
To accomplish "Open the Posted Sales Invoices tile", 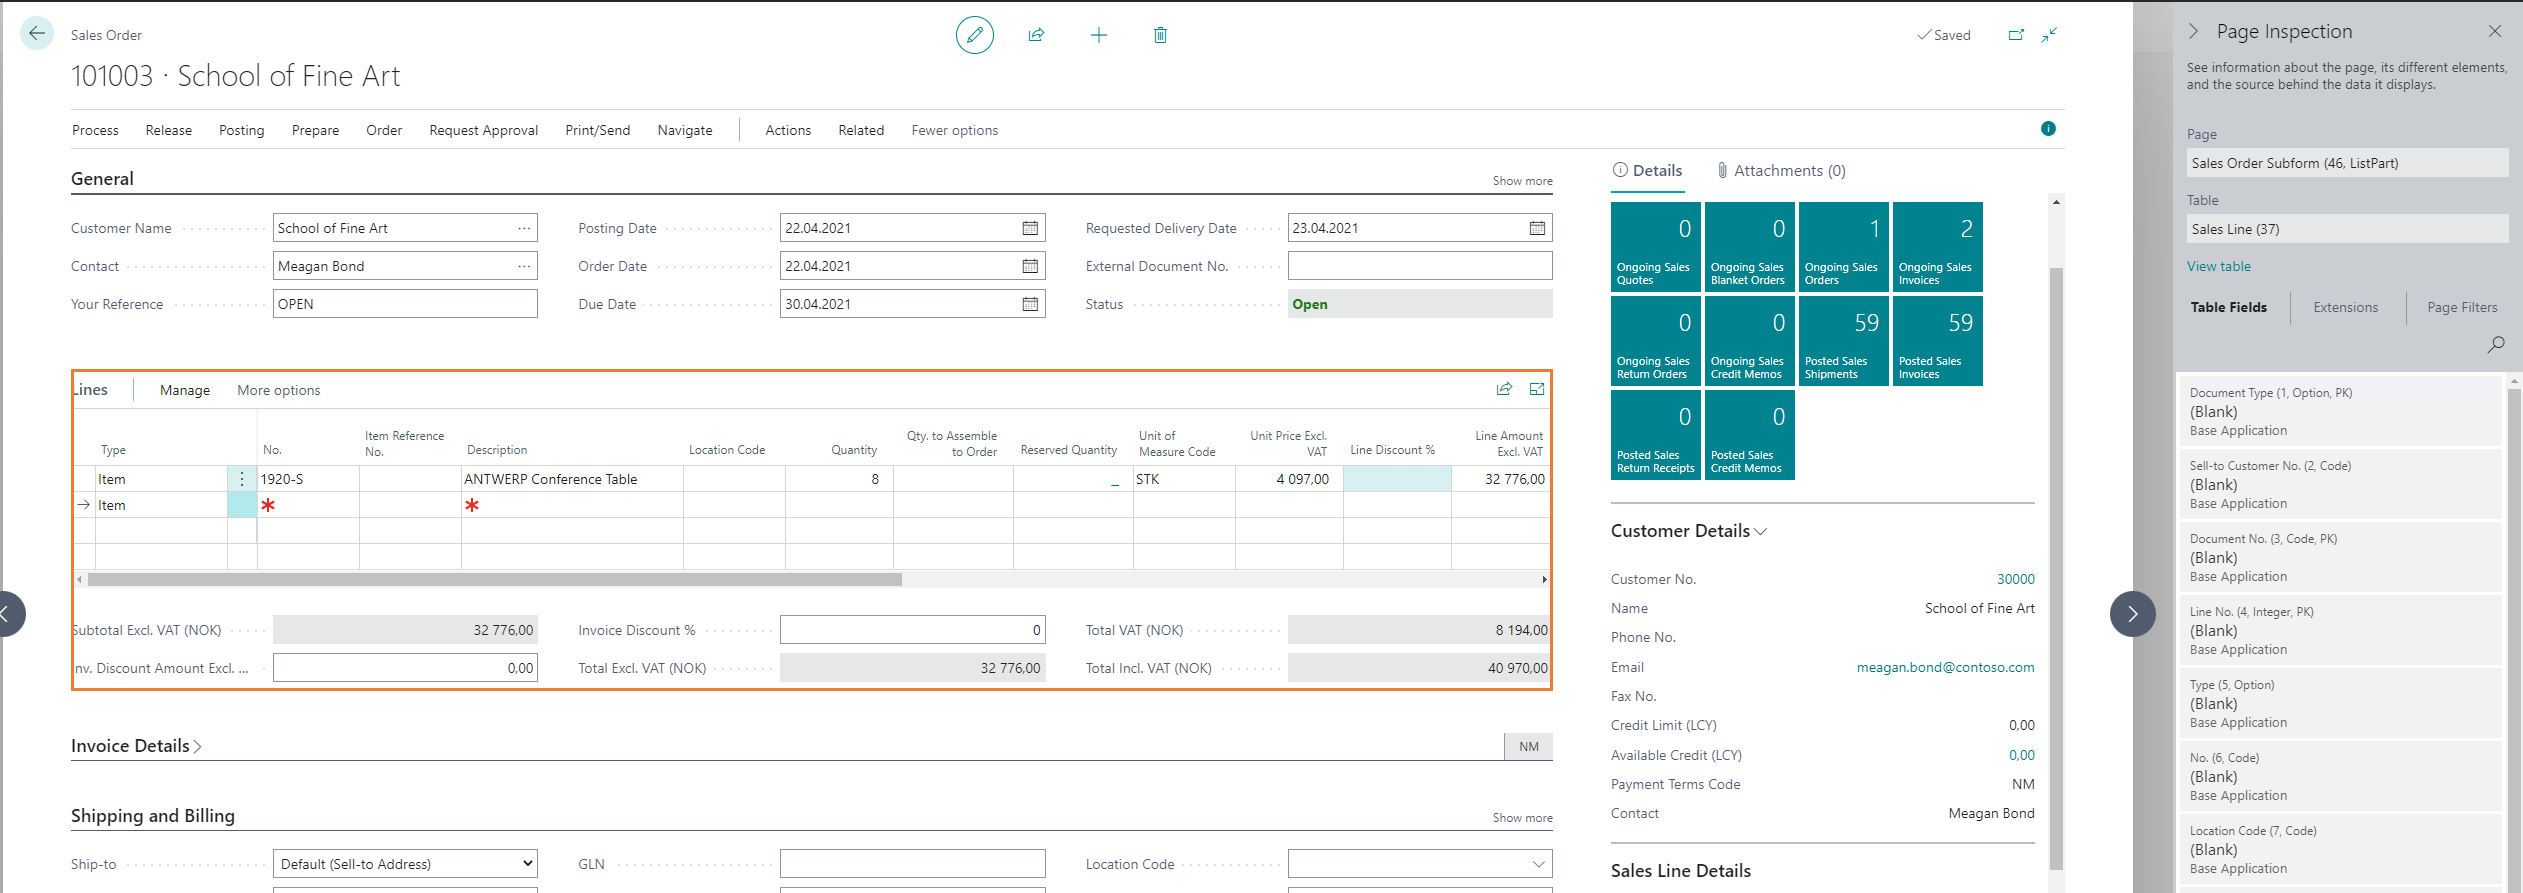I will pyautogui.click(x=1937, y=341).
